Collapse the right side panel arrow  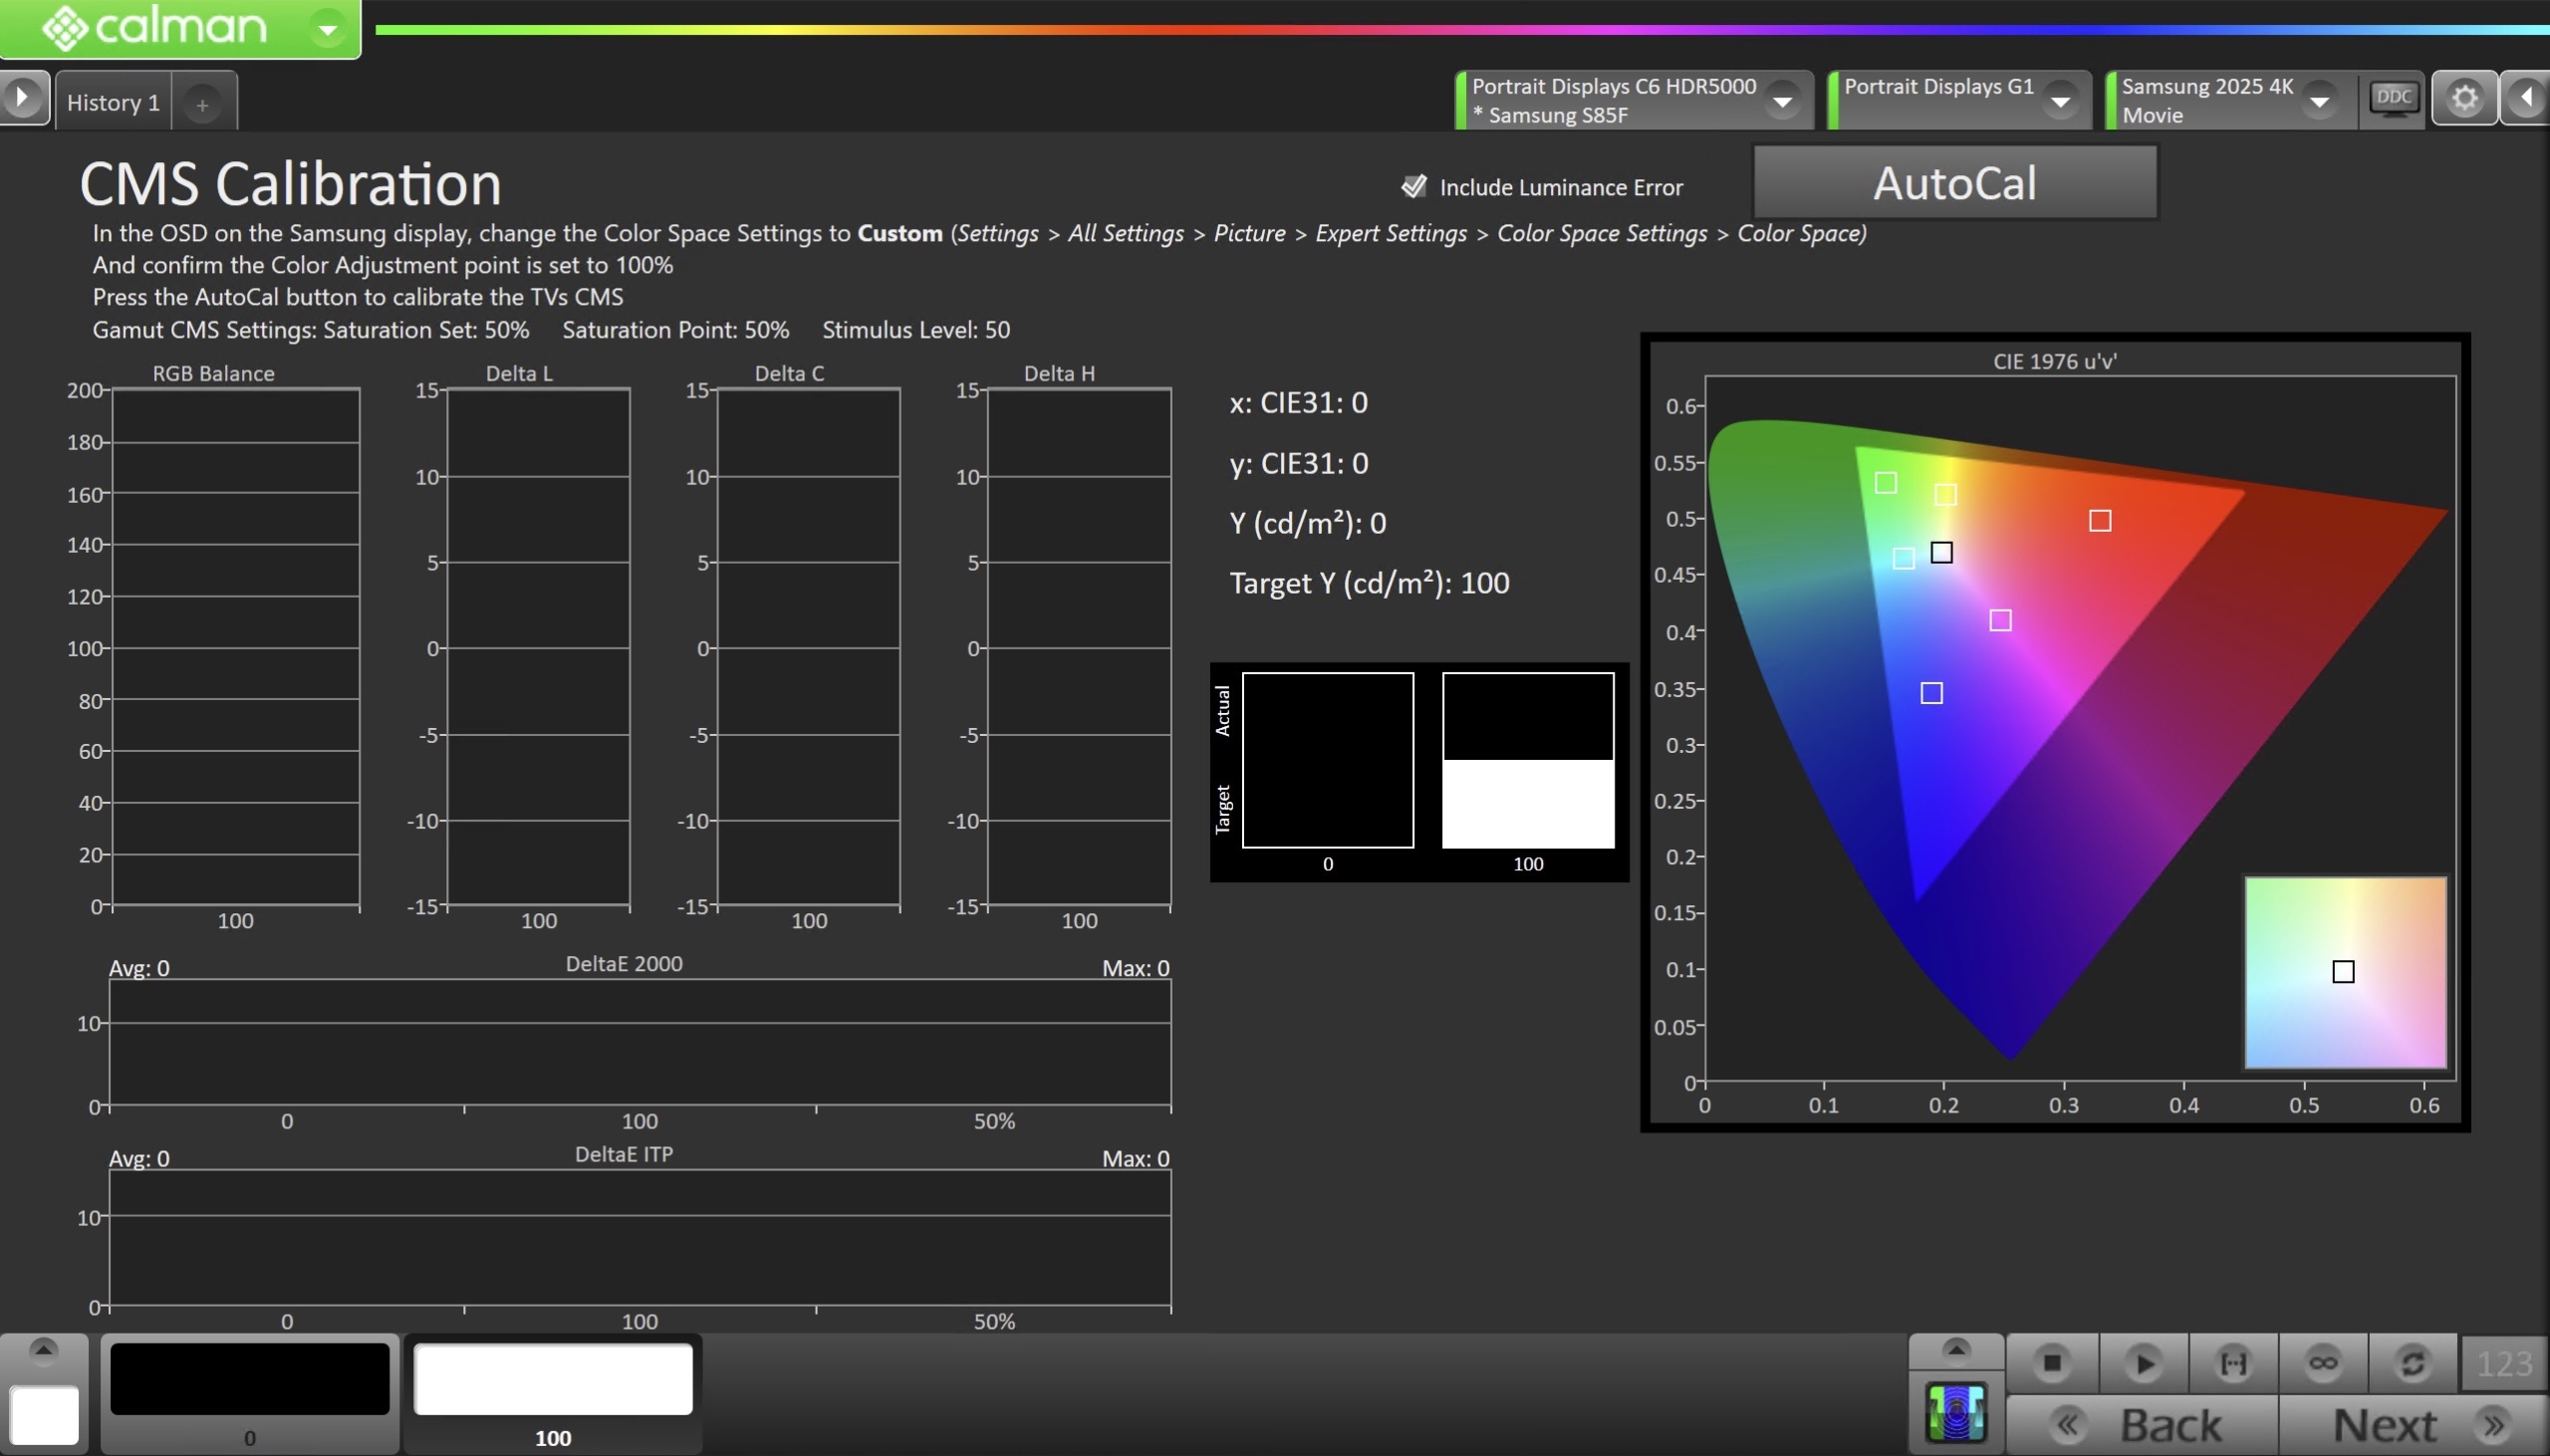[2527, 98]
